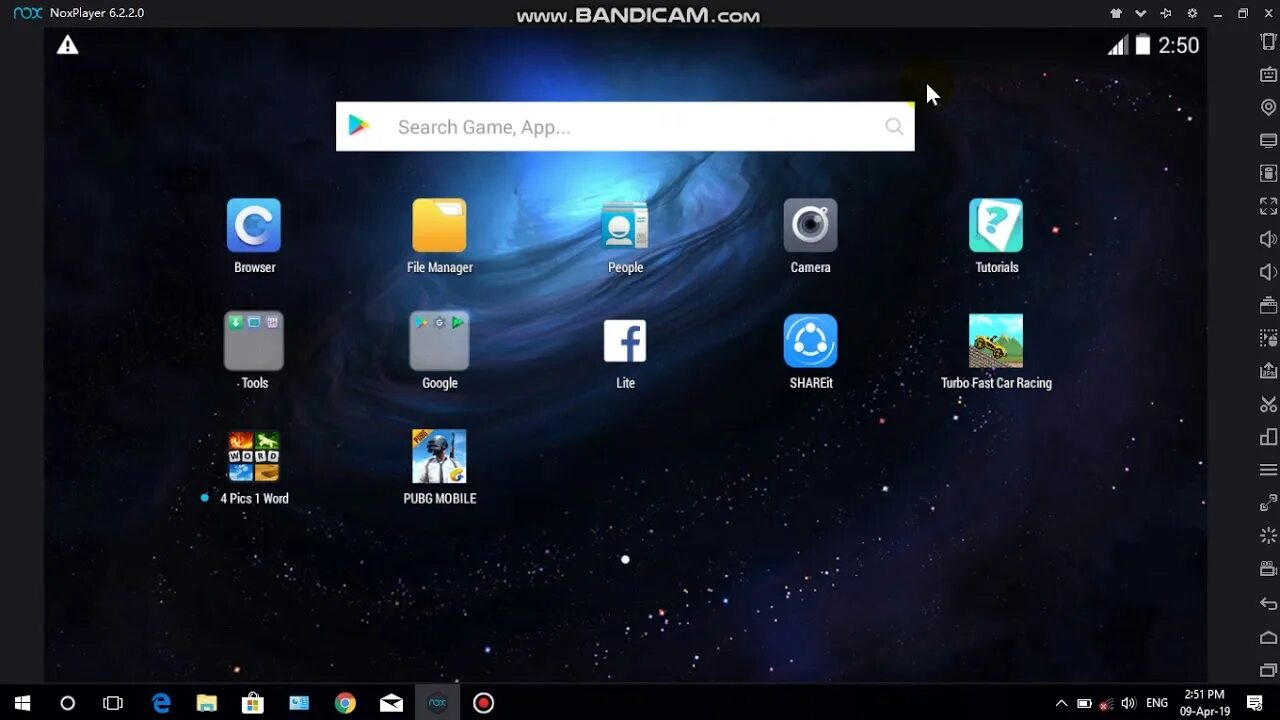The height and width of the screenshot is (720, 1280).
Task: Open NoxPlayer system settings gear
Action: (1192, 13)
